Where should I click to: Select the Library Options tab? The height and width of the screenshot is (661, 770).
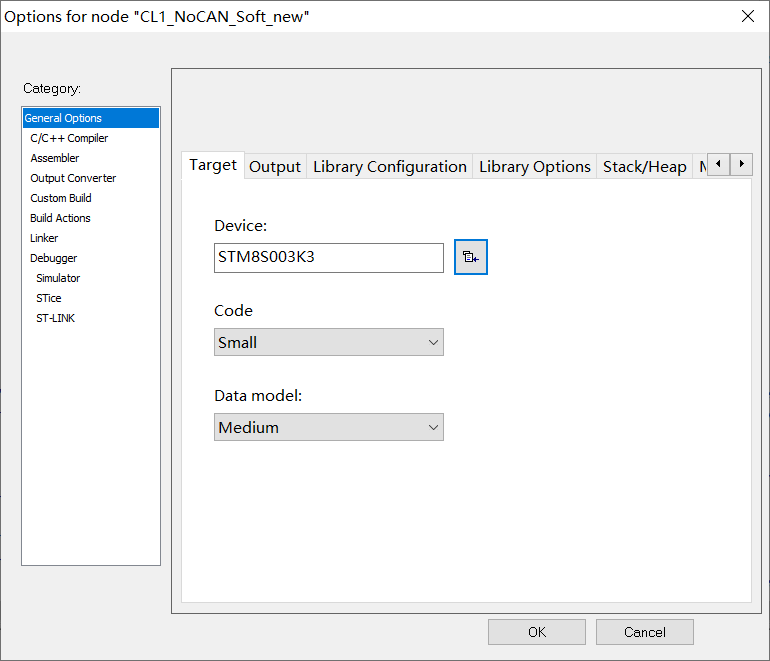pyautogui.click(x=534, y=167)
